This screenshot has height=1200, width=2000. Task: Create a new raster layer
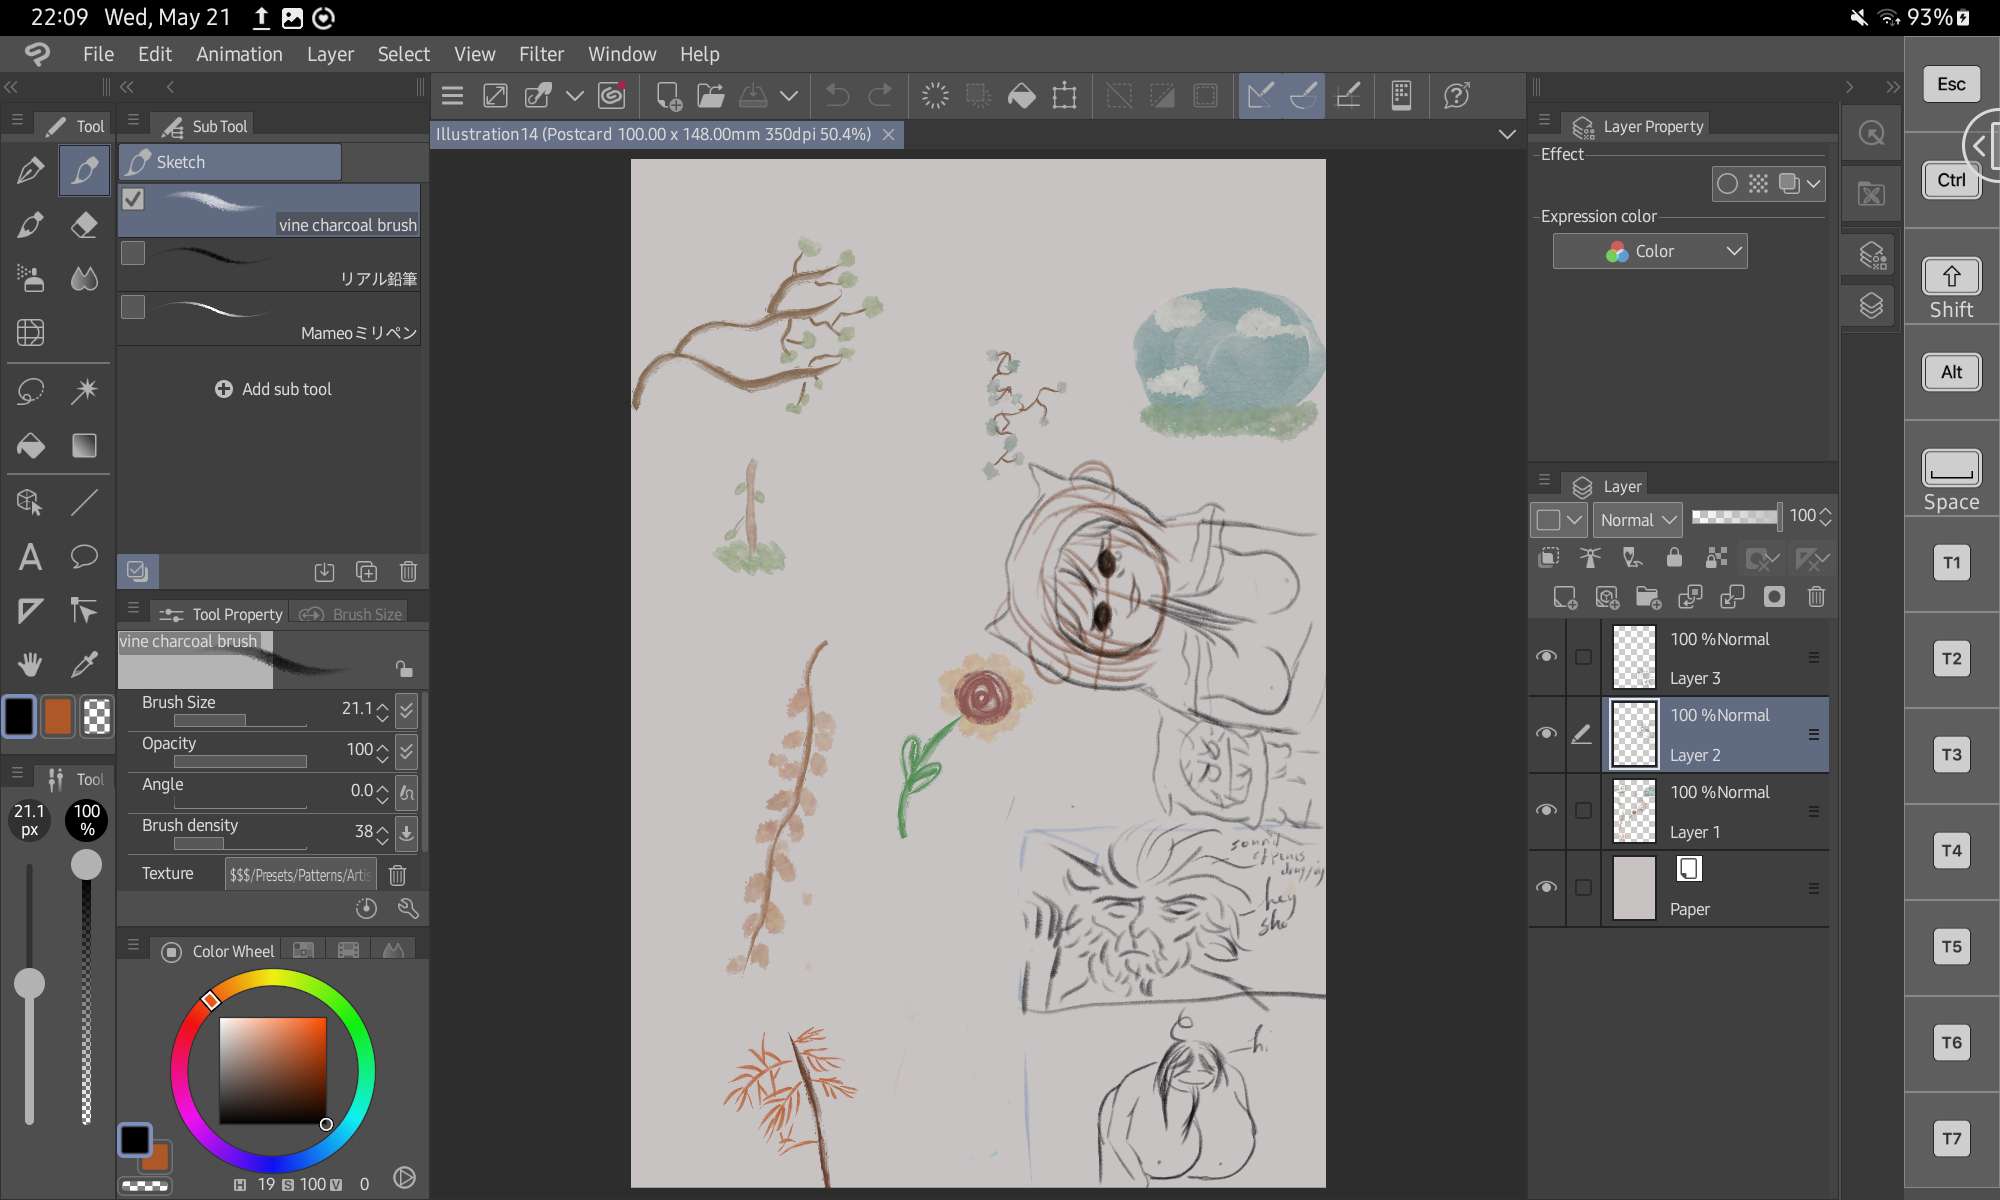pyautogui.click(x=1564, y=597)
